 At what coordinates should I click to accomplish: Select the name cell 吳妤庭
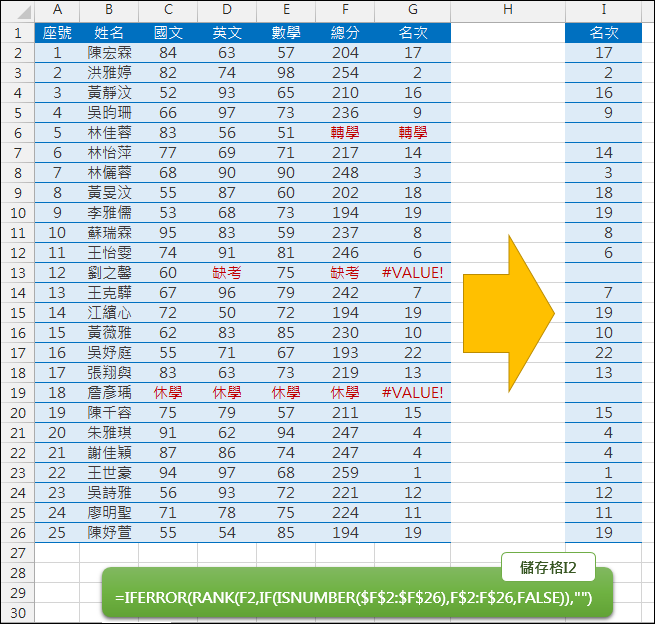[x=109, y=353]
